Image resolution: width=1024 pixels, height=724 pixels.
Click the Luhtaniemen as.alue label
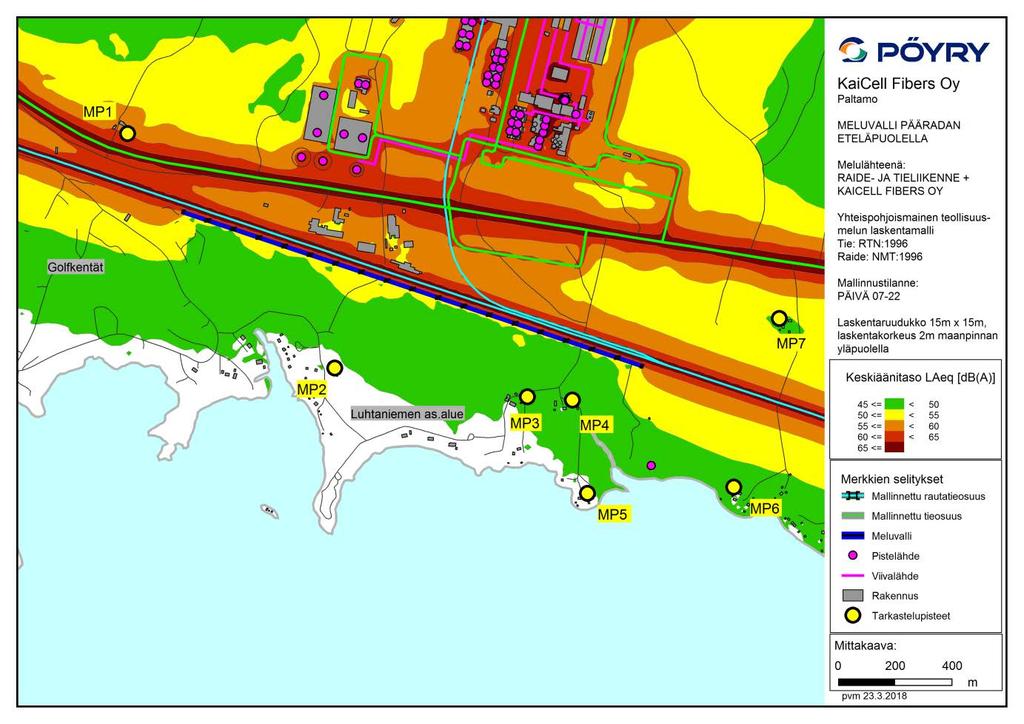[x=408, y=414]
